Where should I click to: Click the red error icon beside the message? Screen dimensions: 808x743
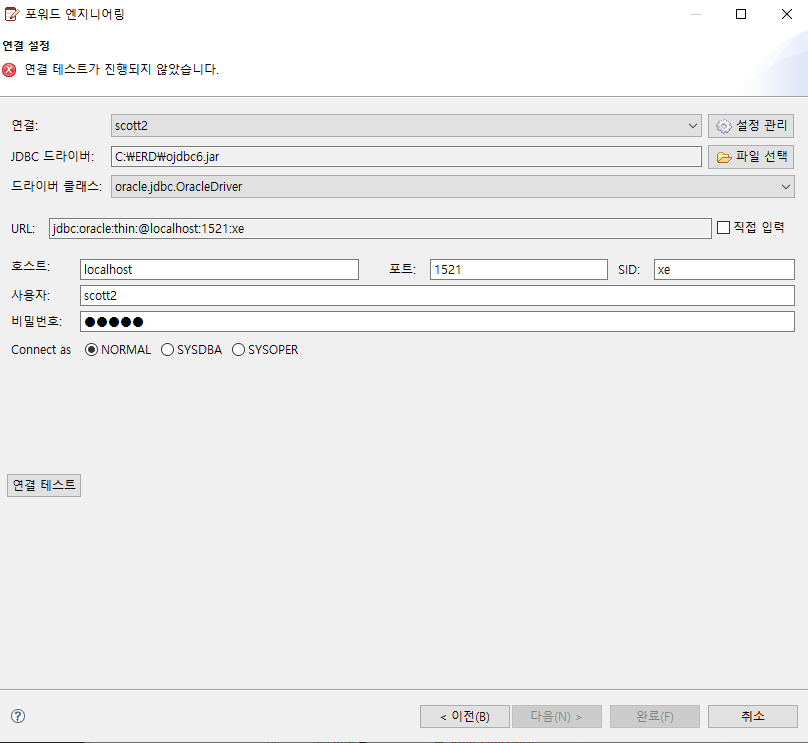pos(9,70)
